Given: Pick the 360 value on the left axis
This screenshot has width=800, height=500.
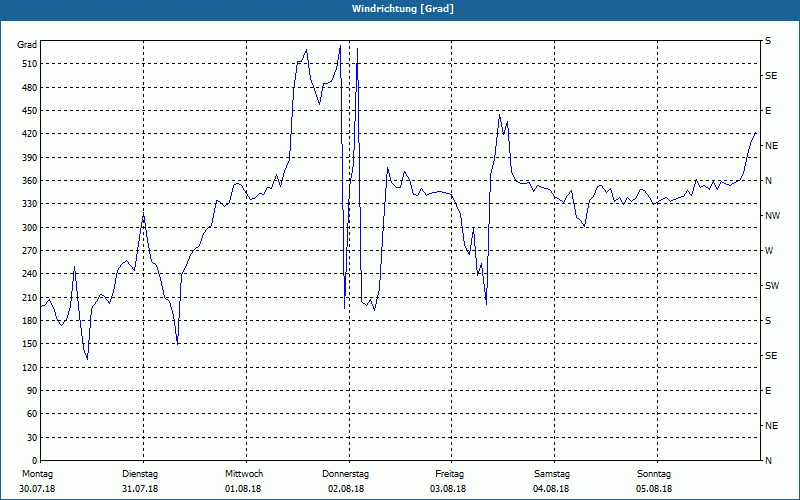Looking at the screenshot, I should pos(29,181).
